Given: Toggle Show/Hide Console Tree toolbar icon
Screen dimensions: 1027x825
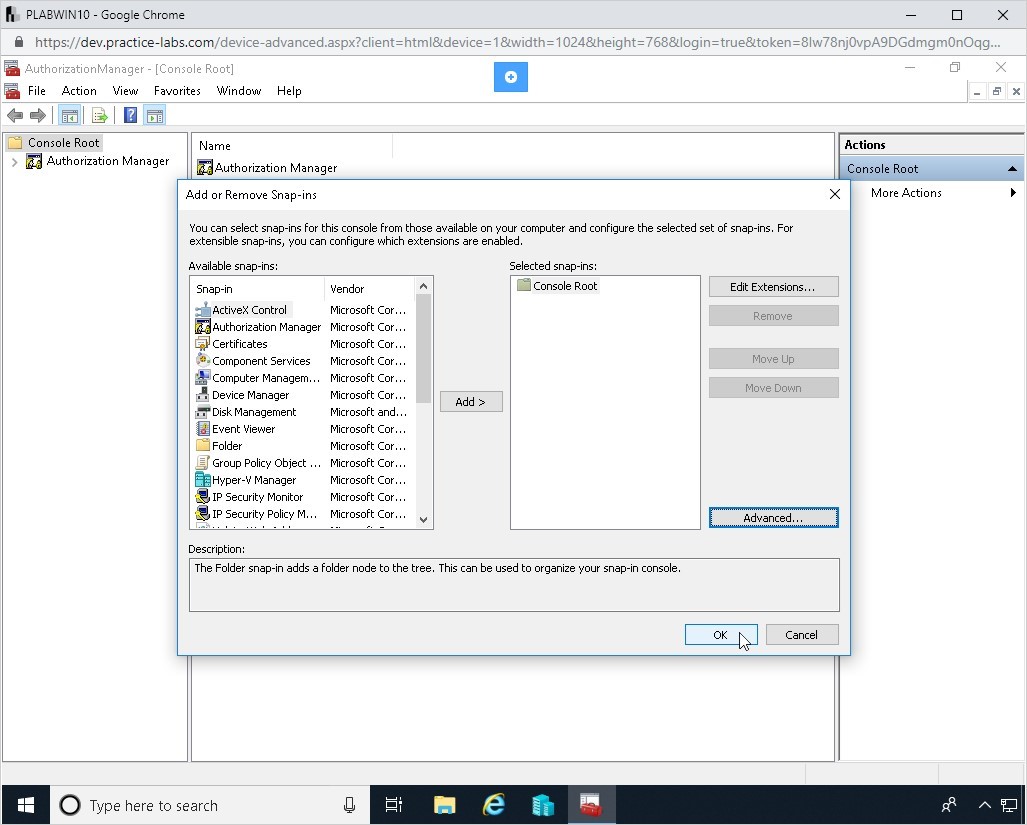Looking at the screenshot, I should (69, 116).
